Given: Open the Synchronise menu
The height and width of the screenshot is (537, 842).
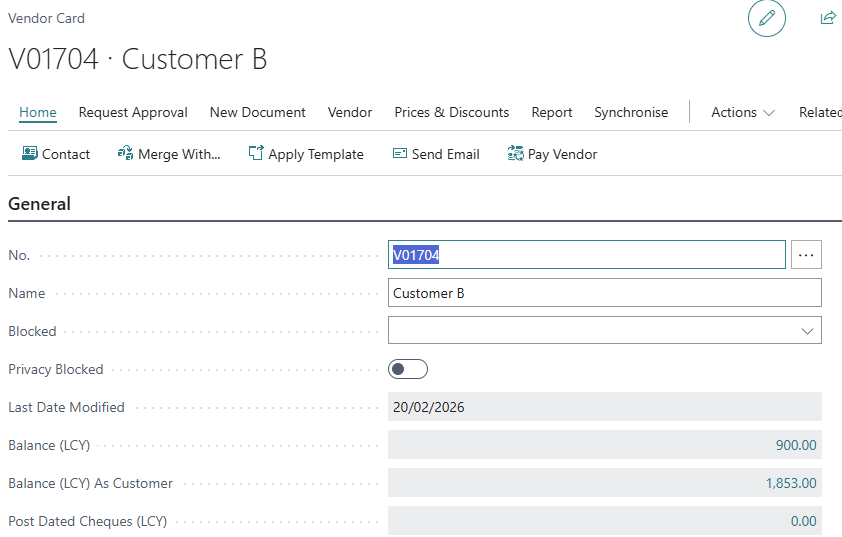Looking at the screenshot, I should [630, 113].
